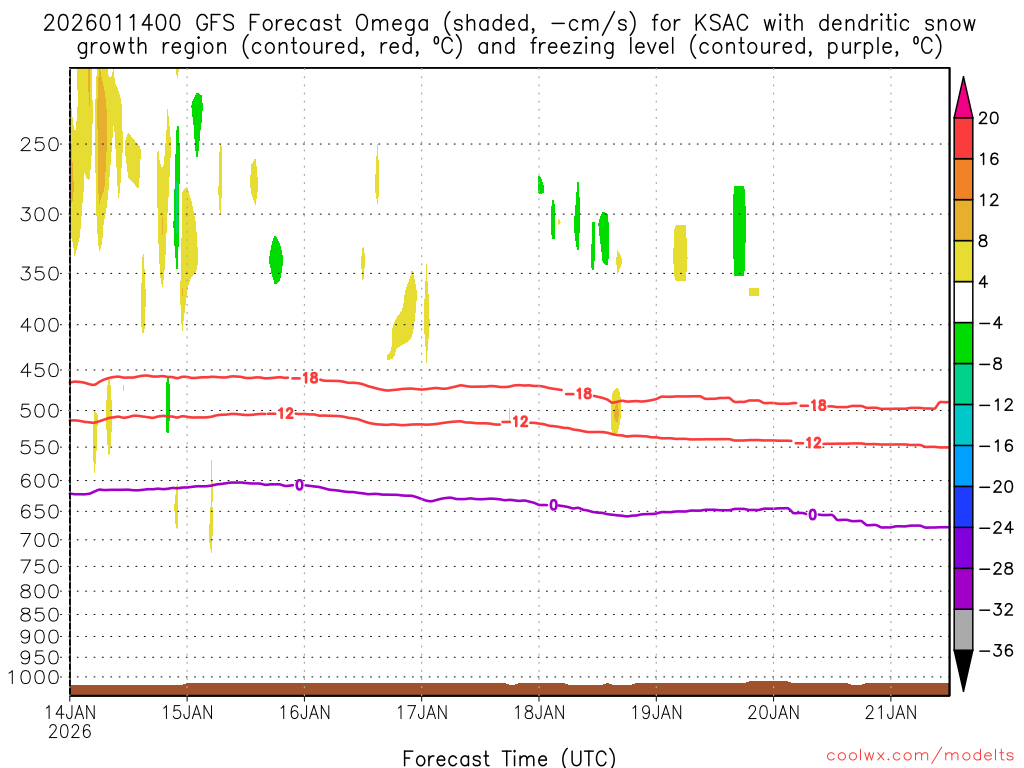This screenshot has height=768, width=1024.
Task: Click the bright green legend swatch below -4
Action: click(963, 344)
